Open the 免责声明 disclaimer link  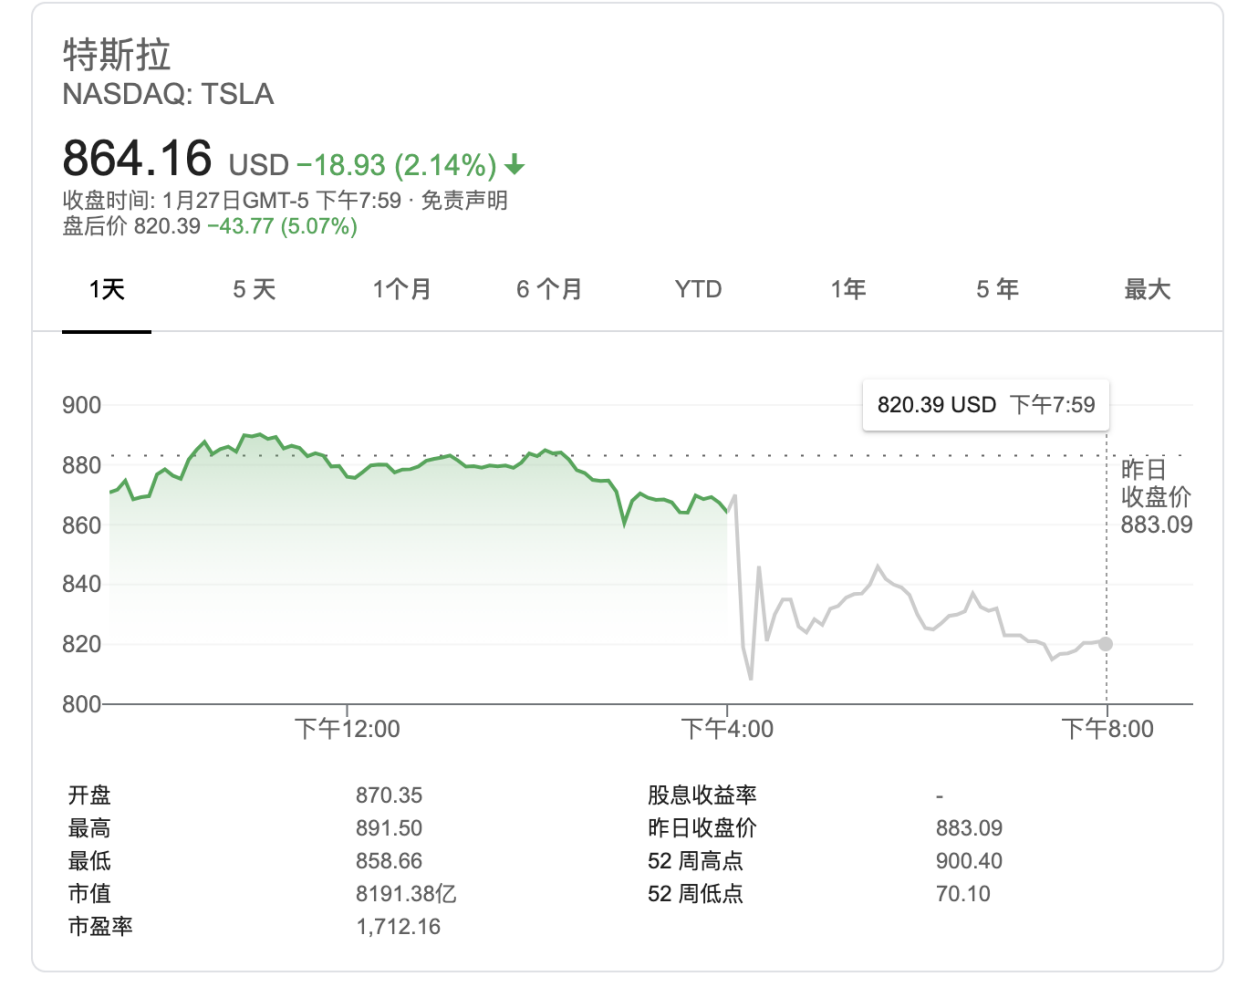464,200
